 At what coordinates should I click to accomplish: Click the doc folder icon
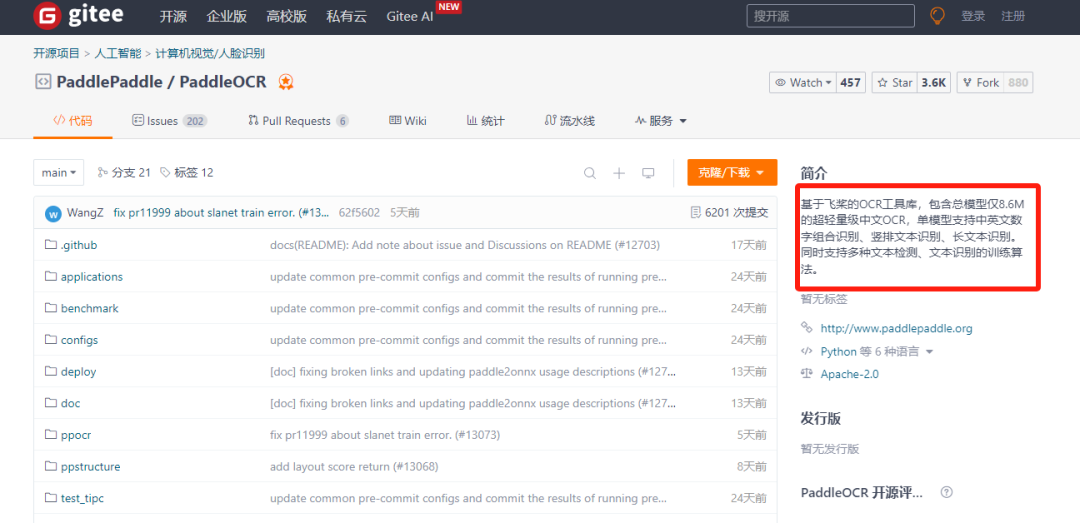(50, 403)
